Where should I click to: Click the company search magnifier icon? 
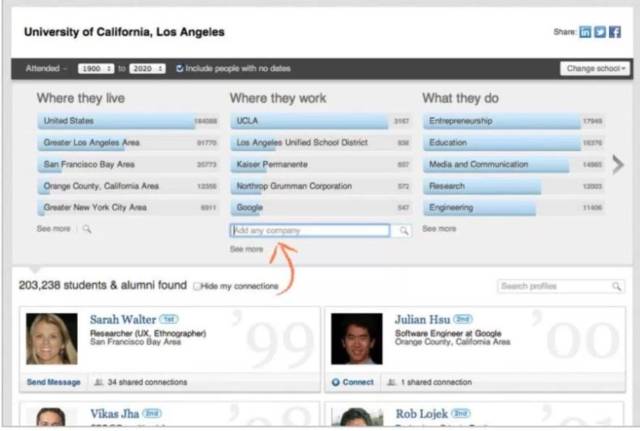pyautogui.click(x=404, y=231)
